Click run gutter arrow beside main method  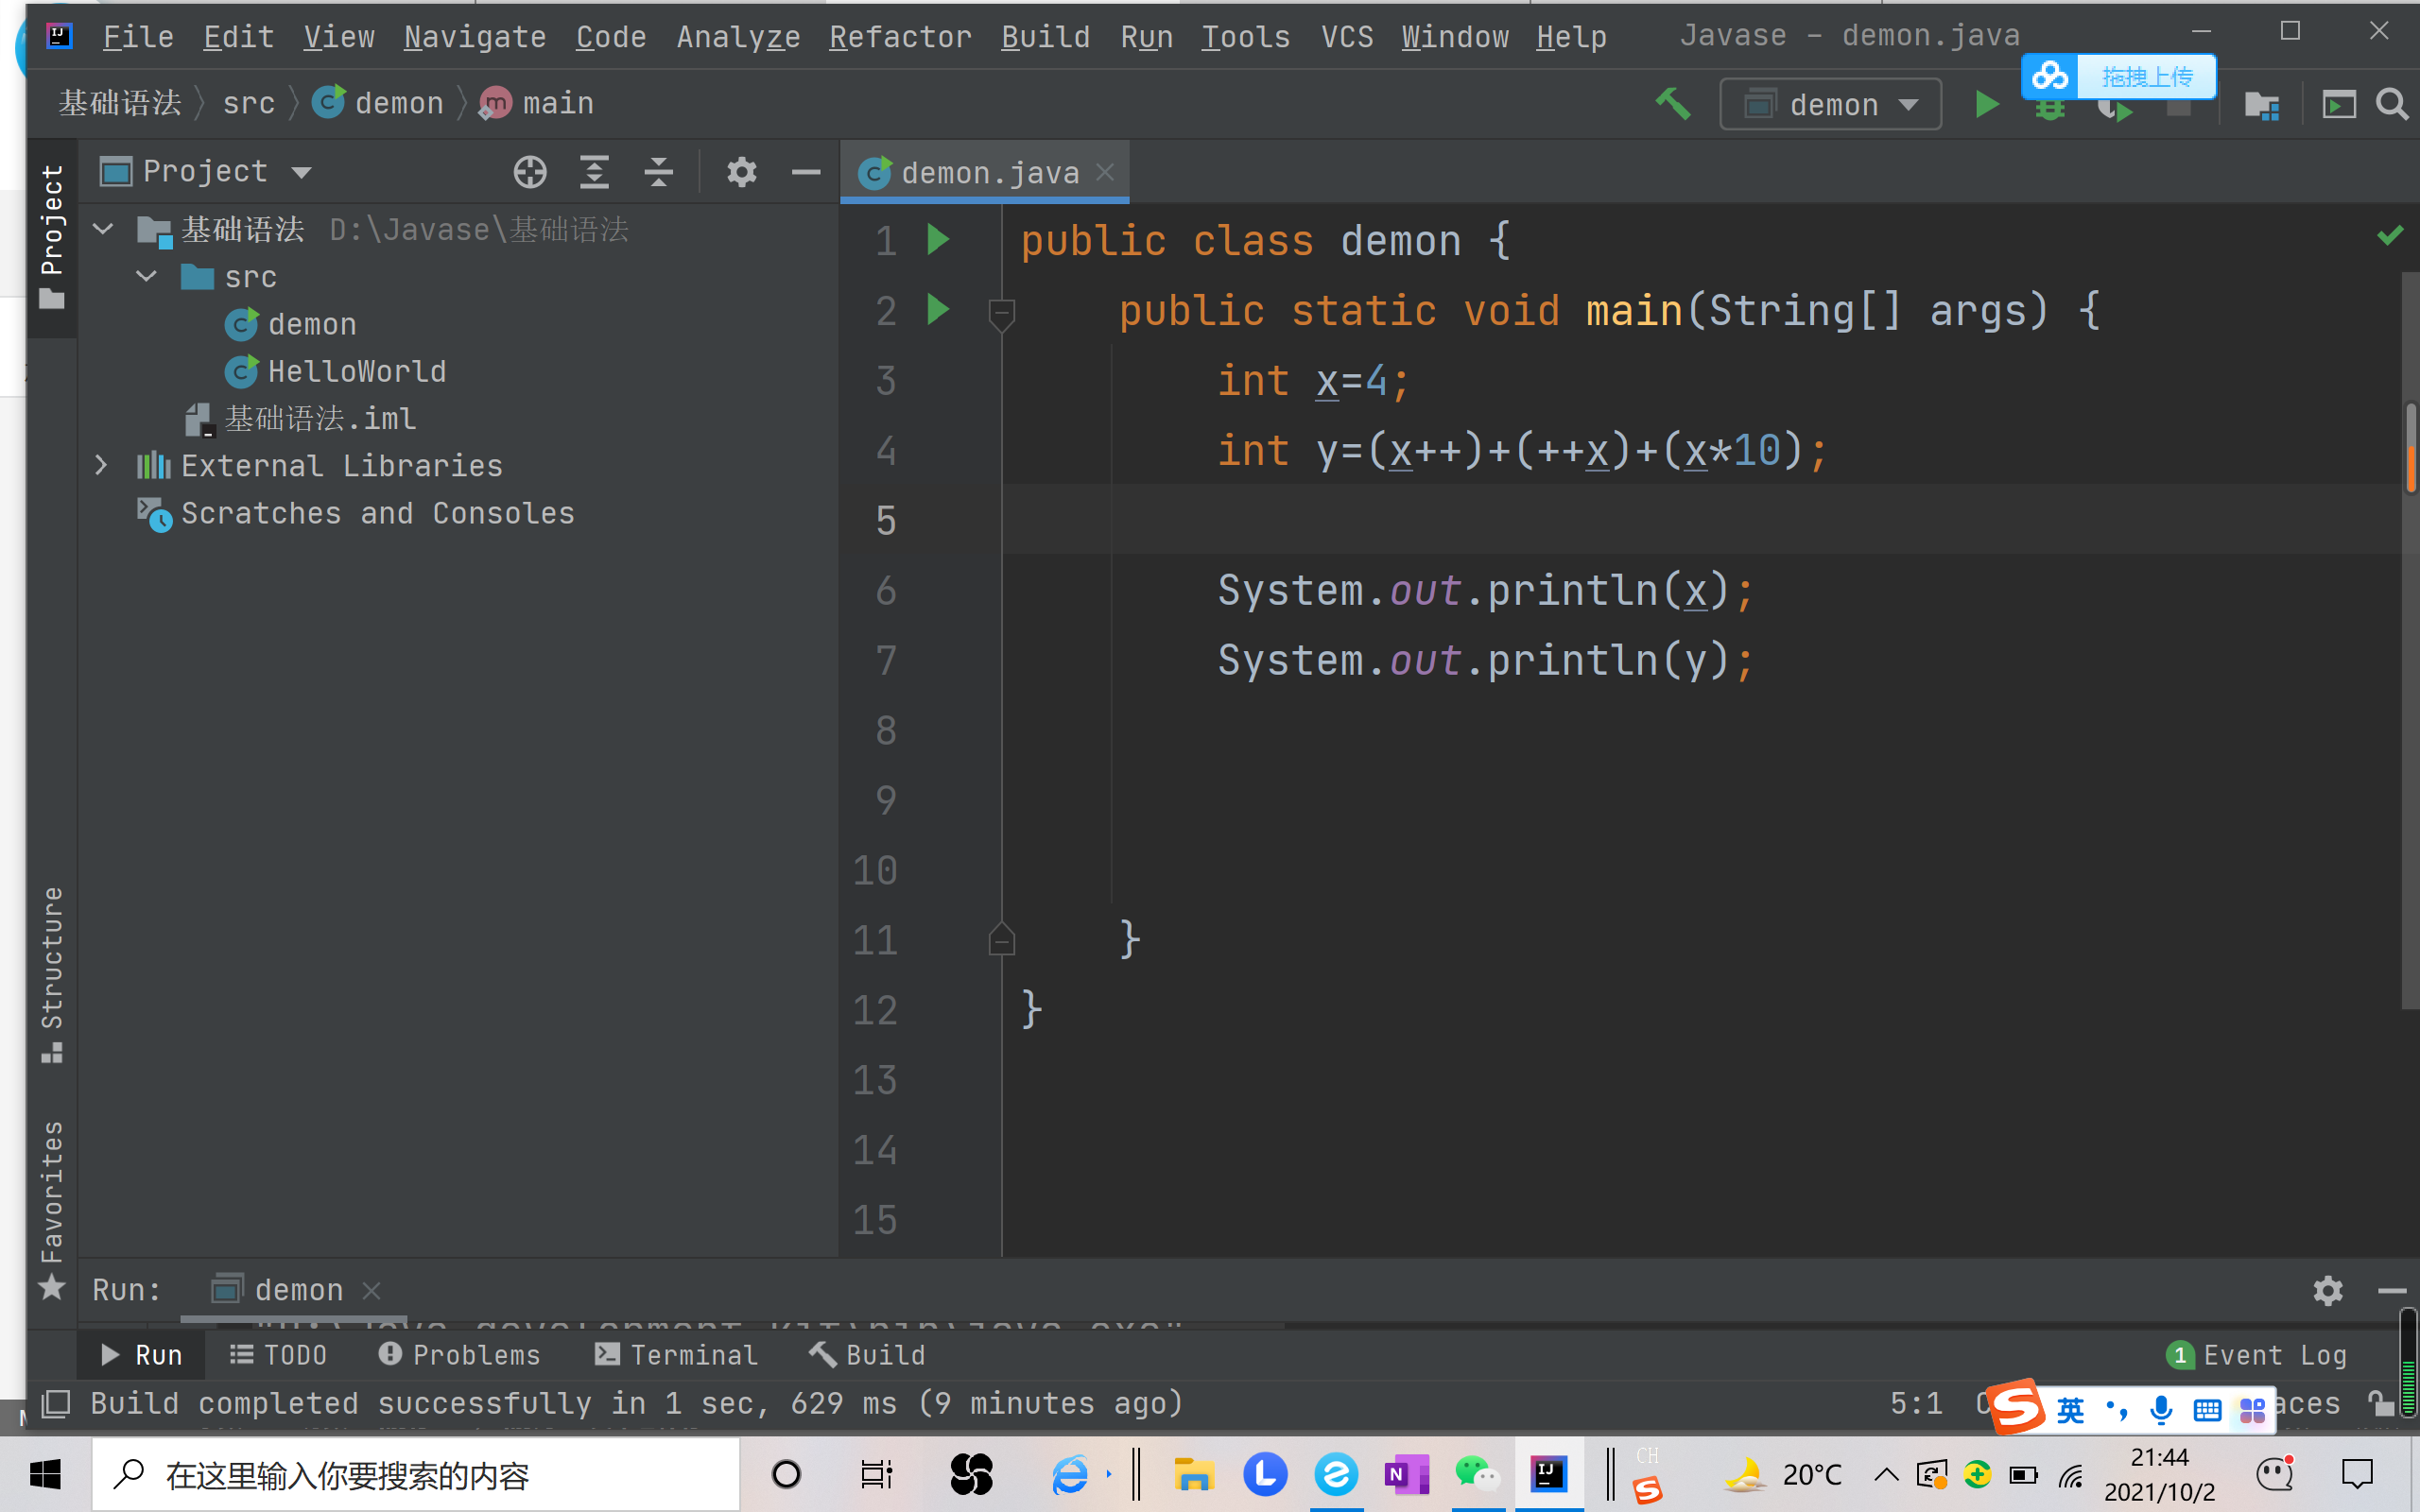(937, 310)
